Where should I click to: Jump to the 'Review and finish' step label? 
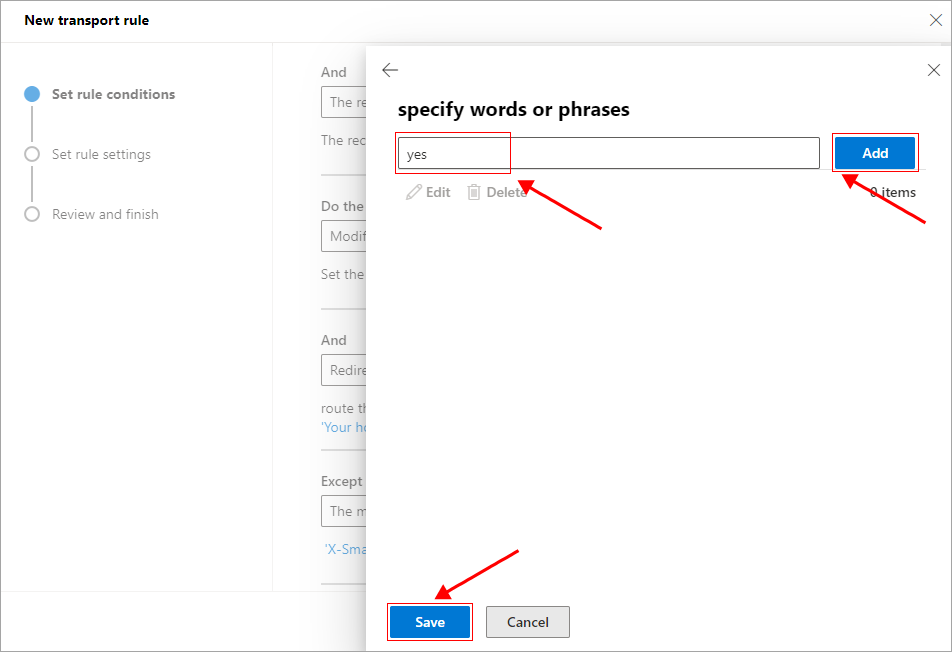pyautogui.click(x=105, y=214)
